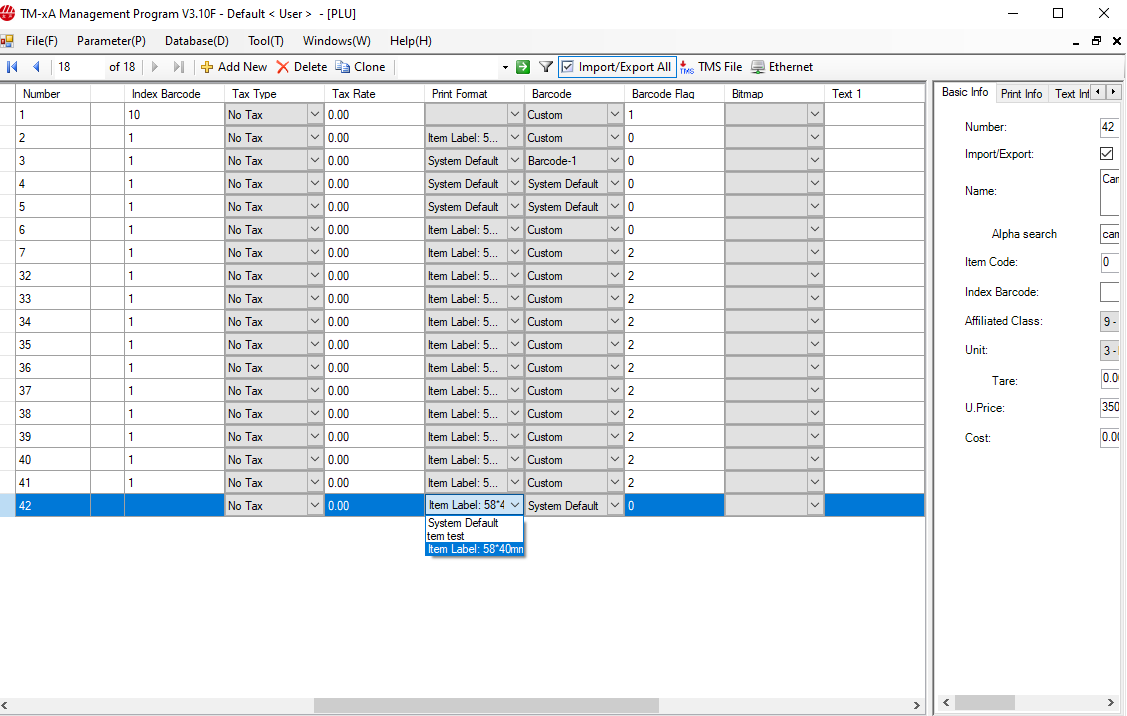This screenshot has height=716, width=1127.
Task: Switch to the Print Info tab
Action: pyautogui.click(x=1021, y=93)
